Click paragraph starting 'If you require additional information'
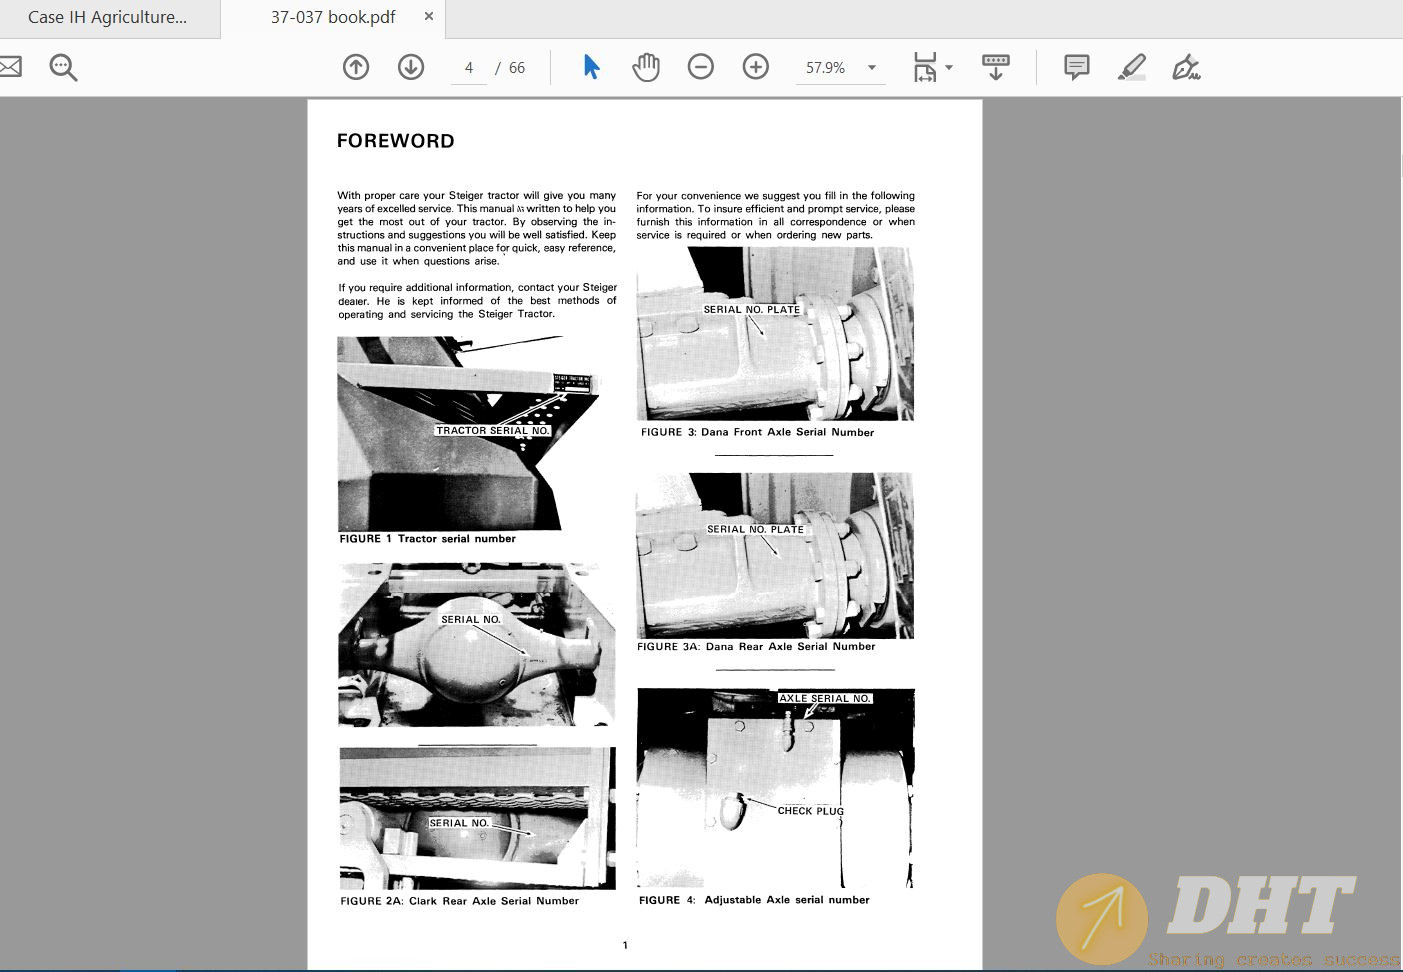The width and height of the screenshot is (1403, 972). click(x=477, y=300)
